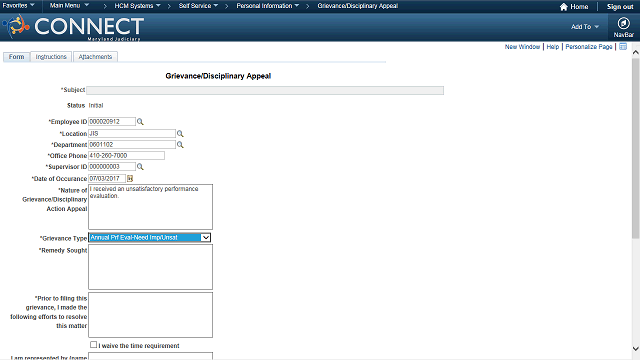Click the Employee ID input field
This screenshot has width=640, height=360.
[112, 122]
